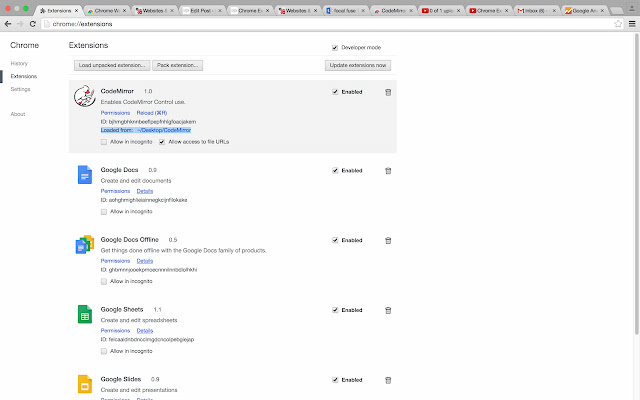The image size is (640, 400).
Task: Toggle the Developer mode checkbox
Action: pos(335,48)
